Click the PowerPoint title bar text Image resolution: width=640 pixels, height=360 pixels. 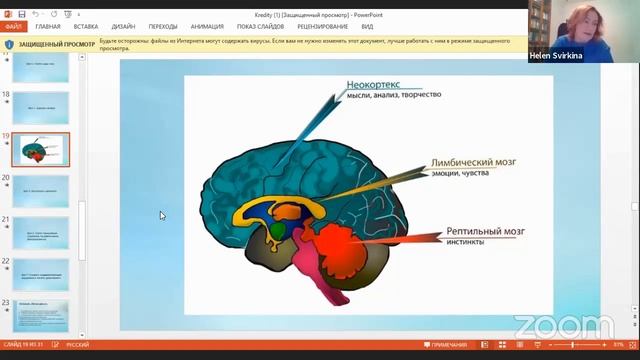318,15
